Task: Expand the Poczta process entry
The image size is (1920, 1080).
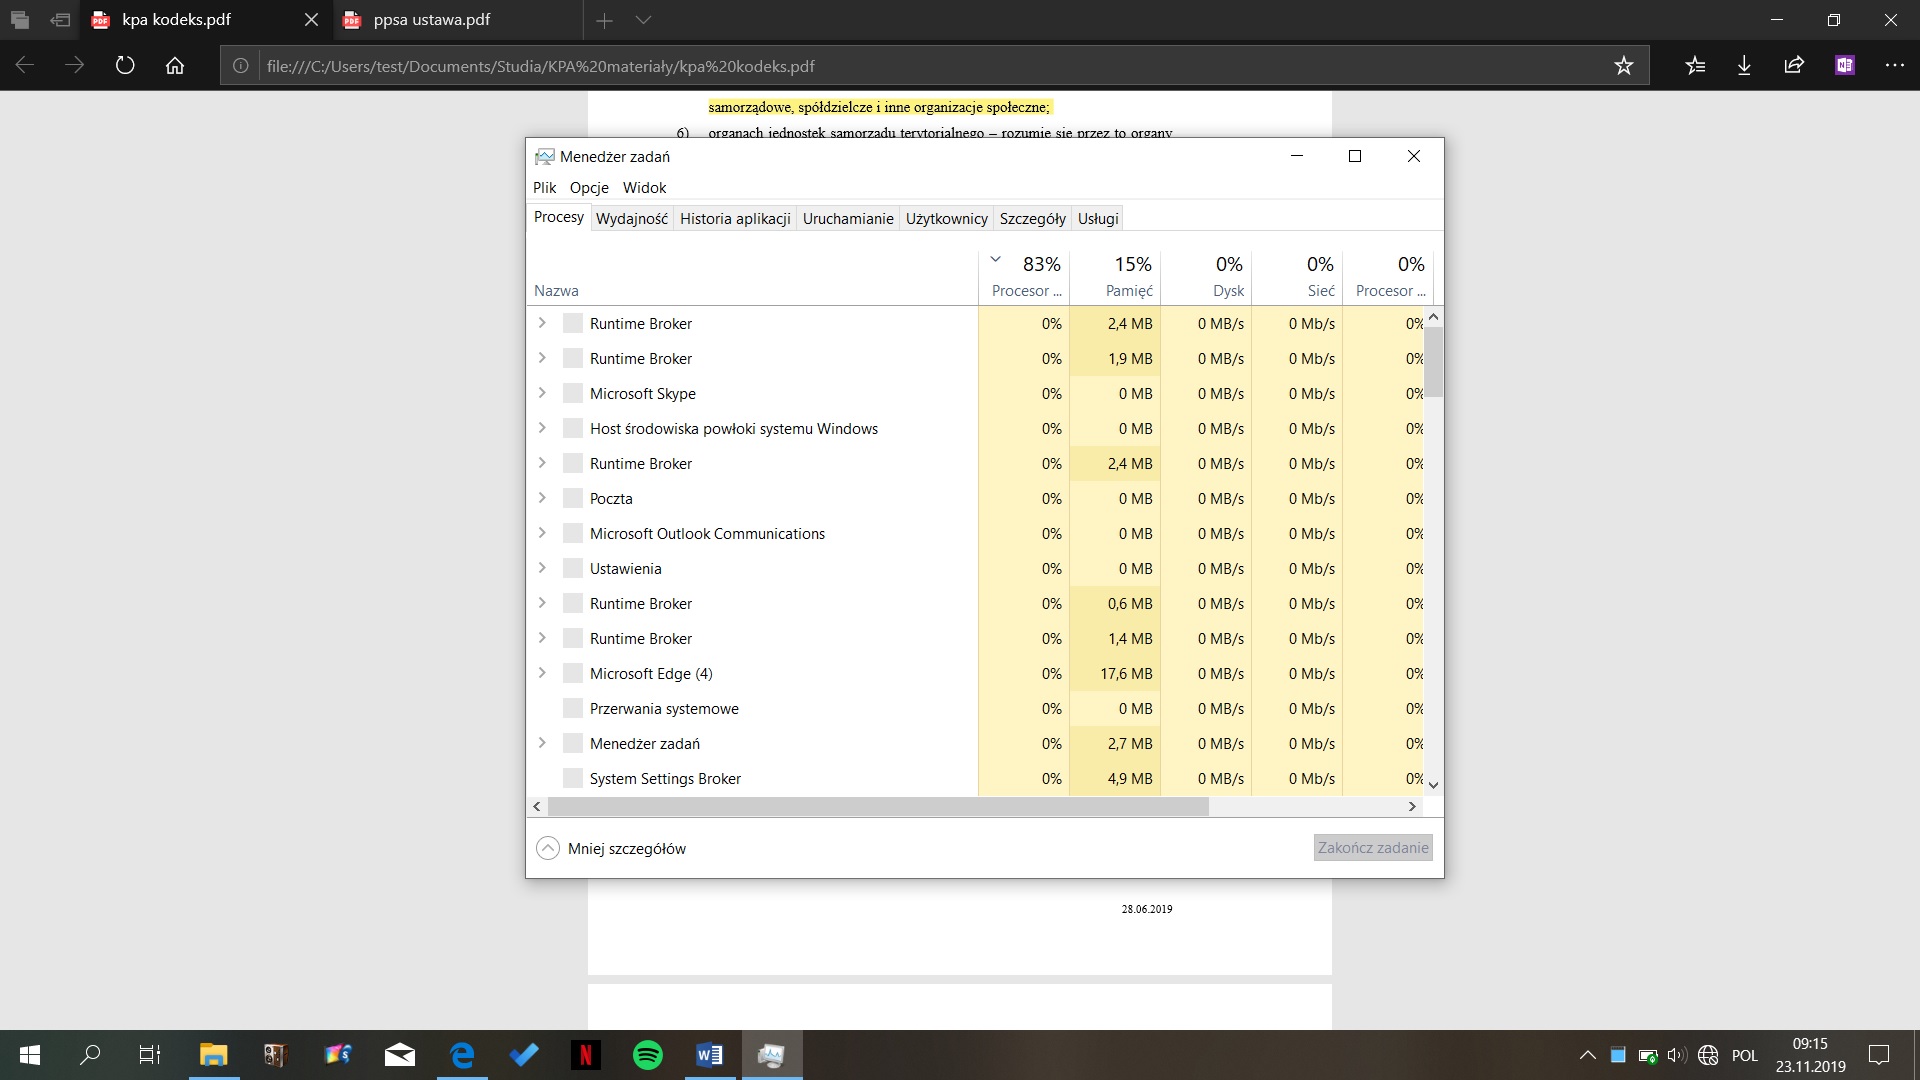Action: click(542, 498)
